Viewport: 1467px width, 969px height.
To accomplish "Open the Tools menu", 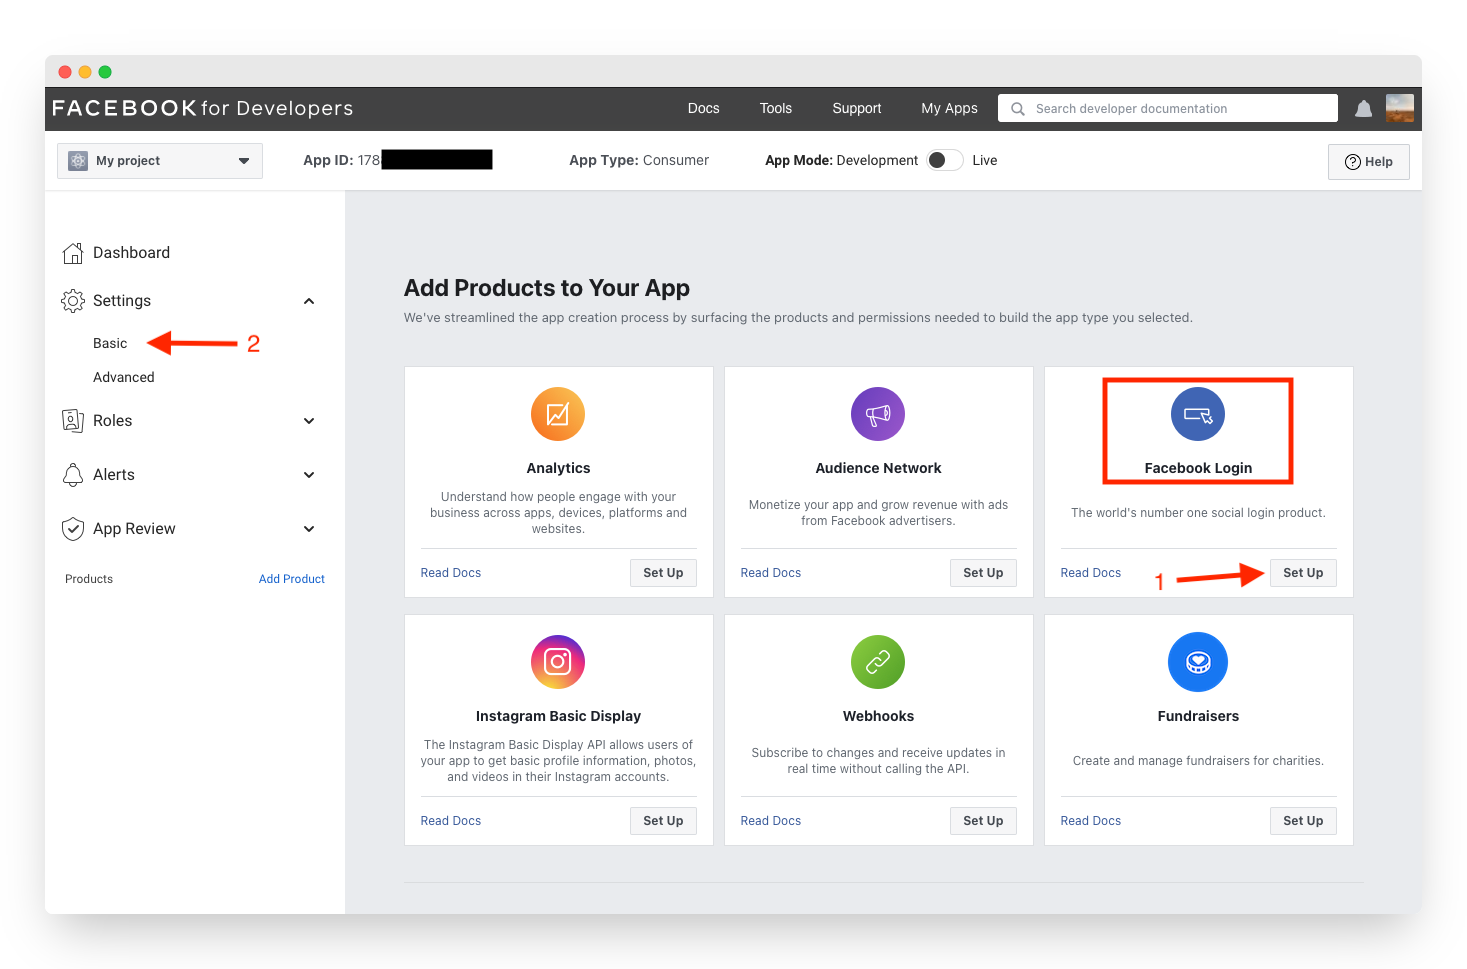I will pos(775,108).
